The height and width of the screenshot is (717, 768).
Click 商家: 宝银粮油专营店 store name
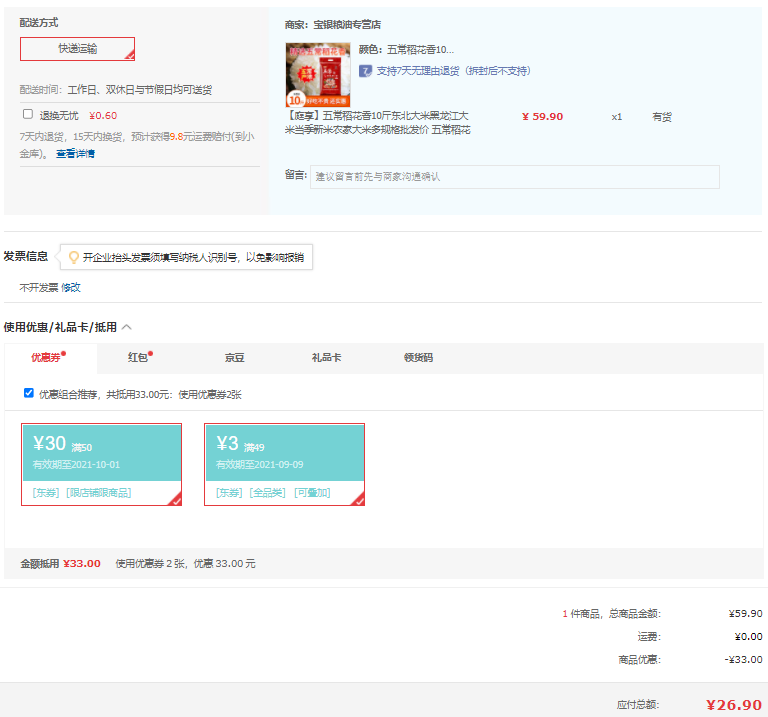coord(333,24)
